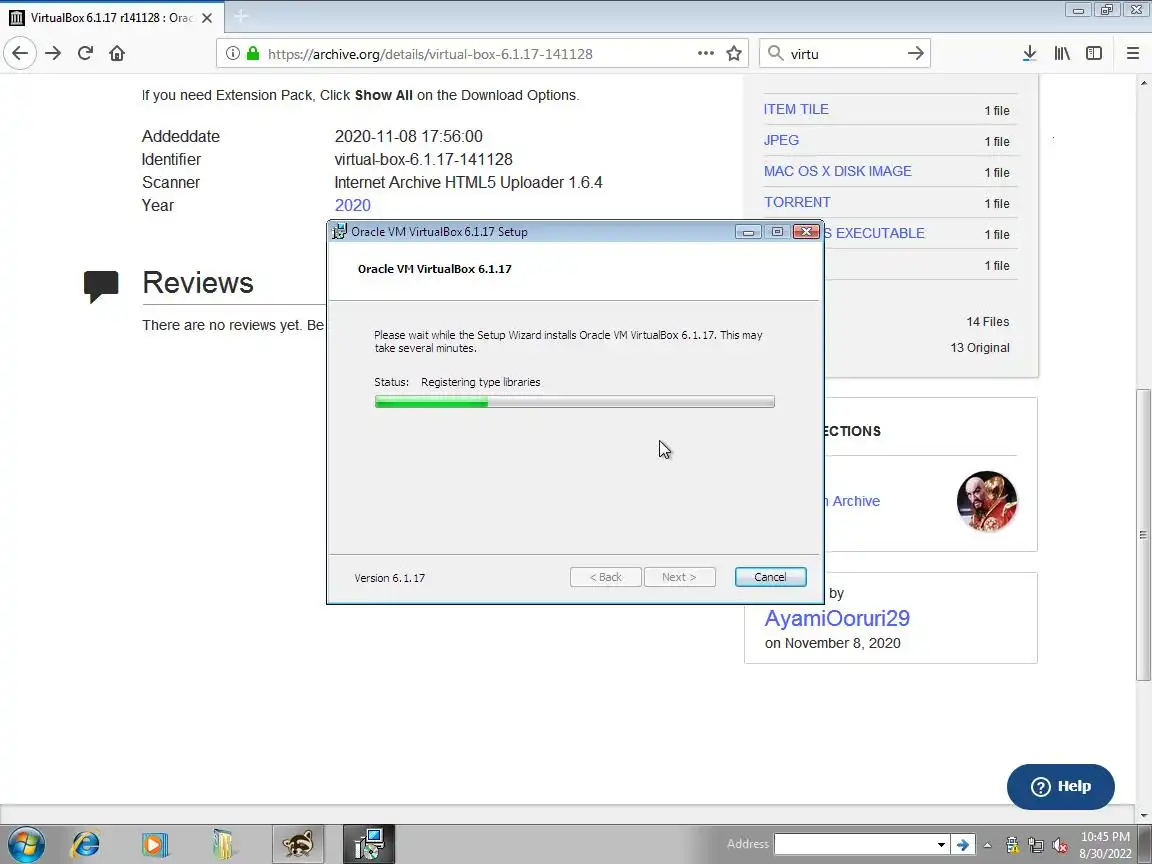Click the disabled Next button in setup
This screenshot has height=864, width=1152.
tap(680, 577)
